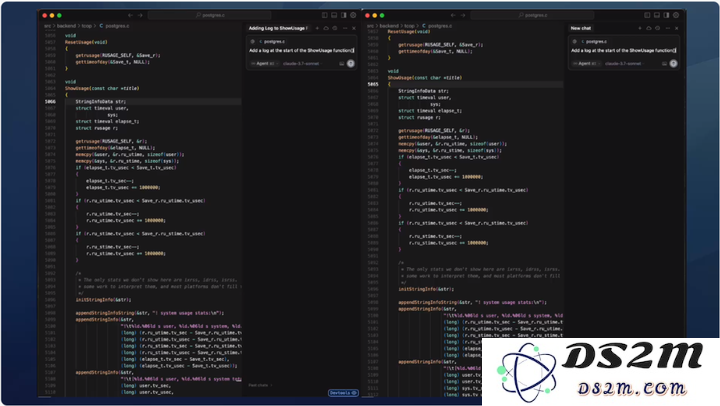Open the claude-3.7-sonnet model dropdown in the Adding Log chat
Screen dimensions: 720x406
(x=302, y=63)
